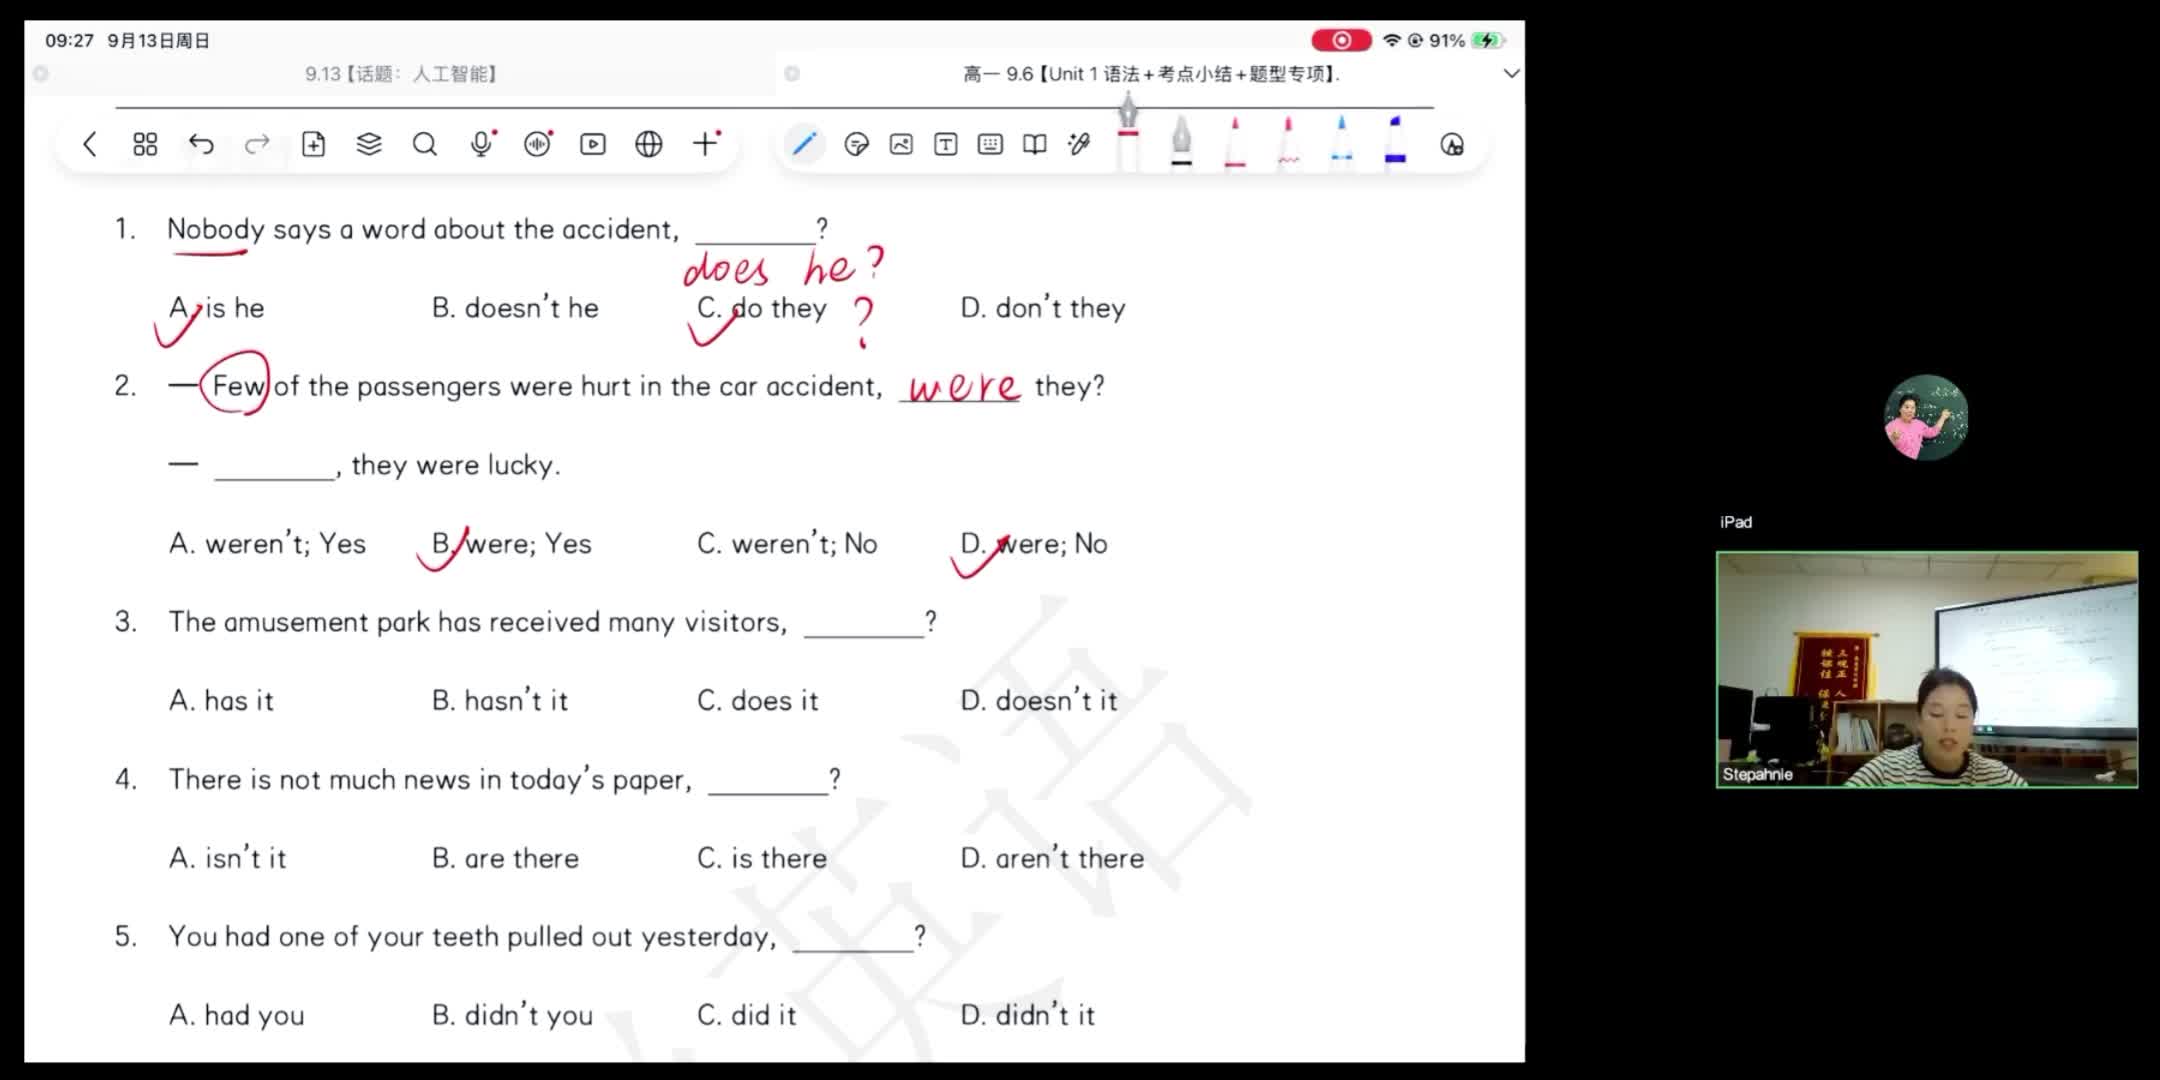The width and height of the screenshot is (2160, 1080).
Task: Choose the black fountain pen
Action: [x=1181, y=142]
